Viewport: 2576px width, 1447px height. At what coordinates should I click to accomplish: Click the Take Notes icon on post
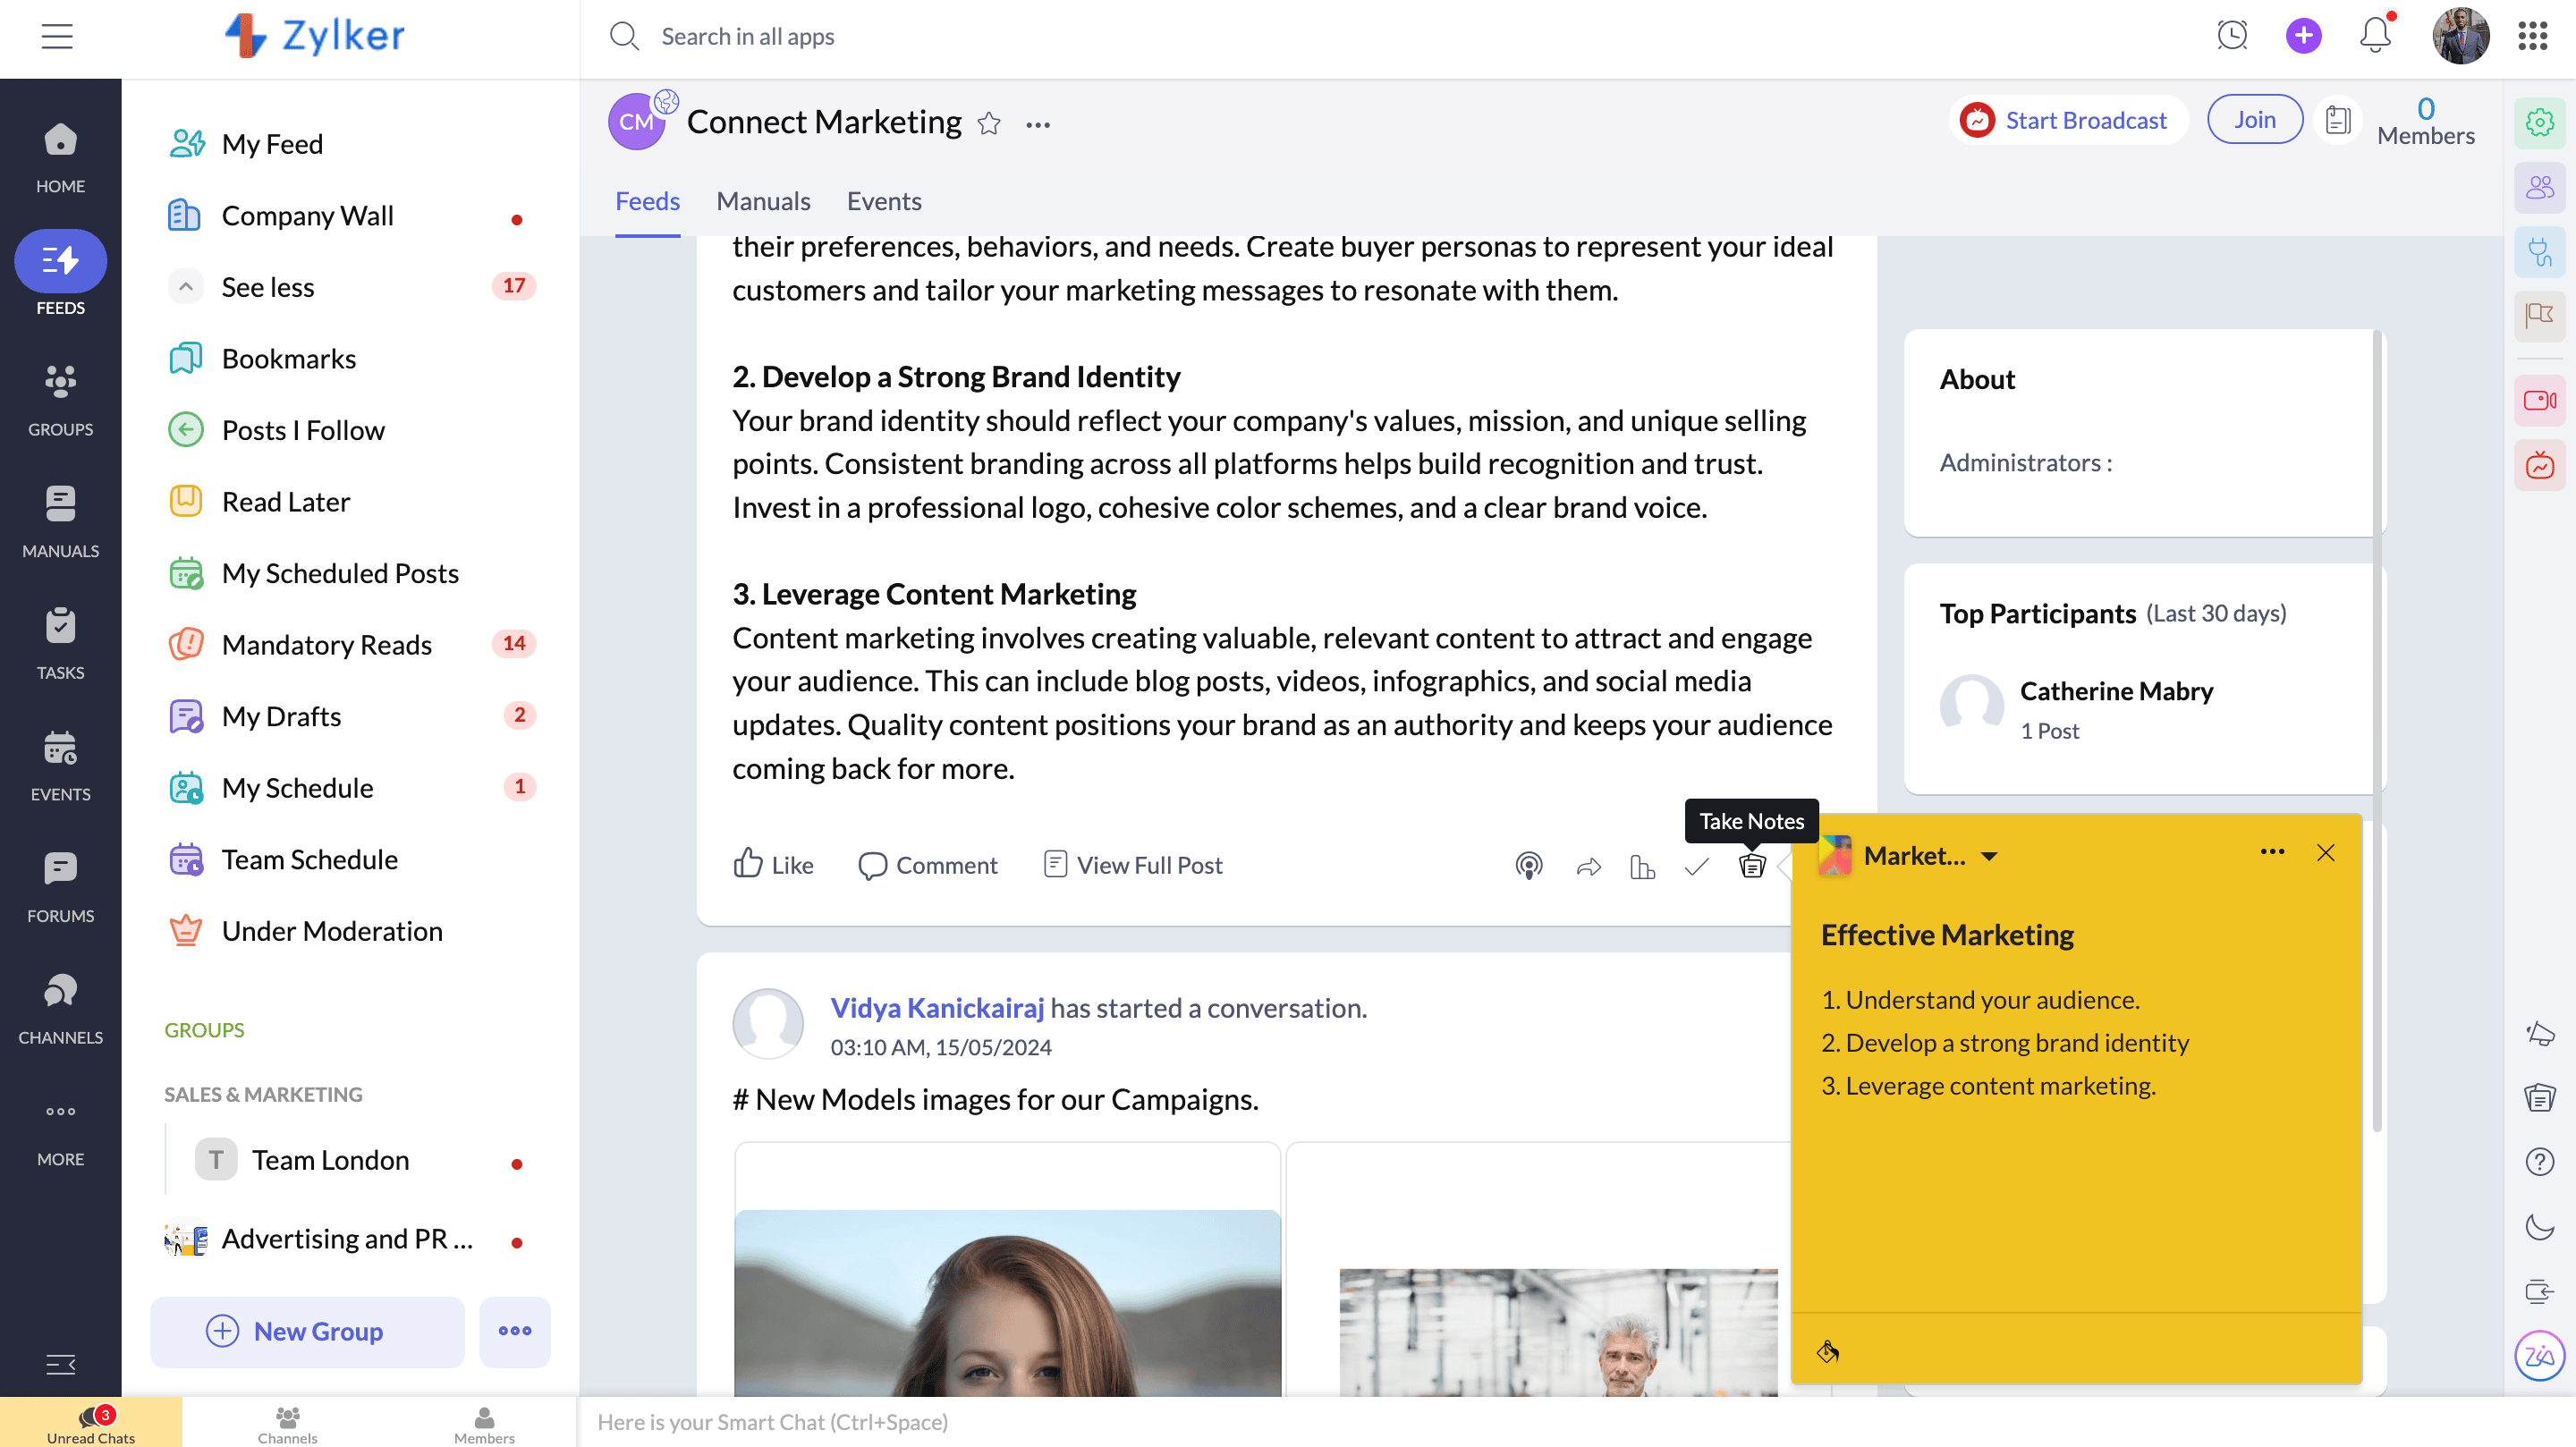click(1751, 865)
